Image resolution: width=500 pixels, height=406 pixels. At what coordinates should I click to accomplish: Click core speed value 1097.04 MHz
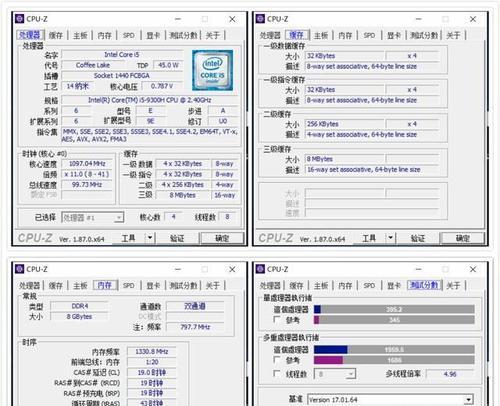click(x=87, y=164)
